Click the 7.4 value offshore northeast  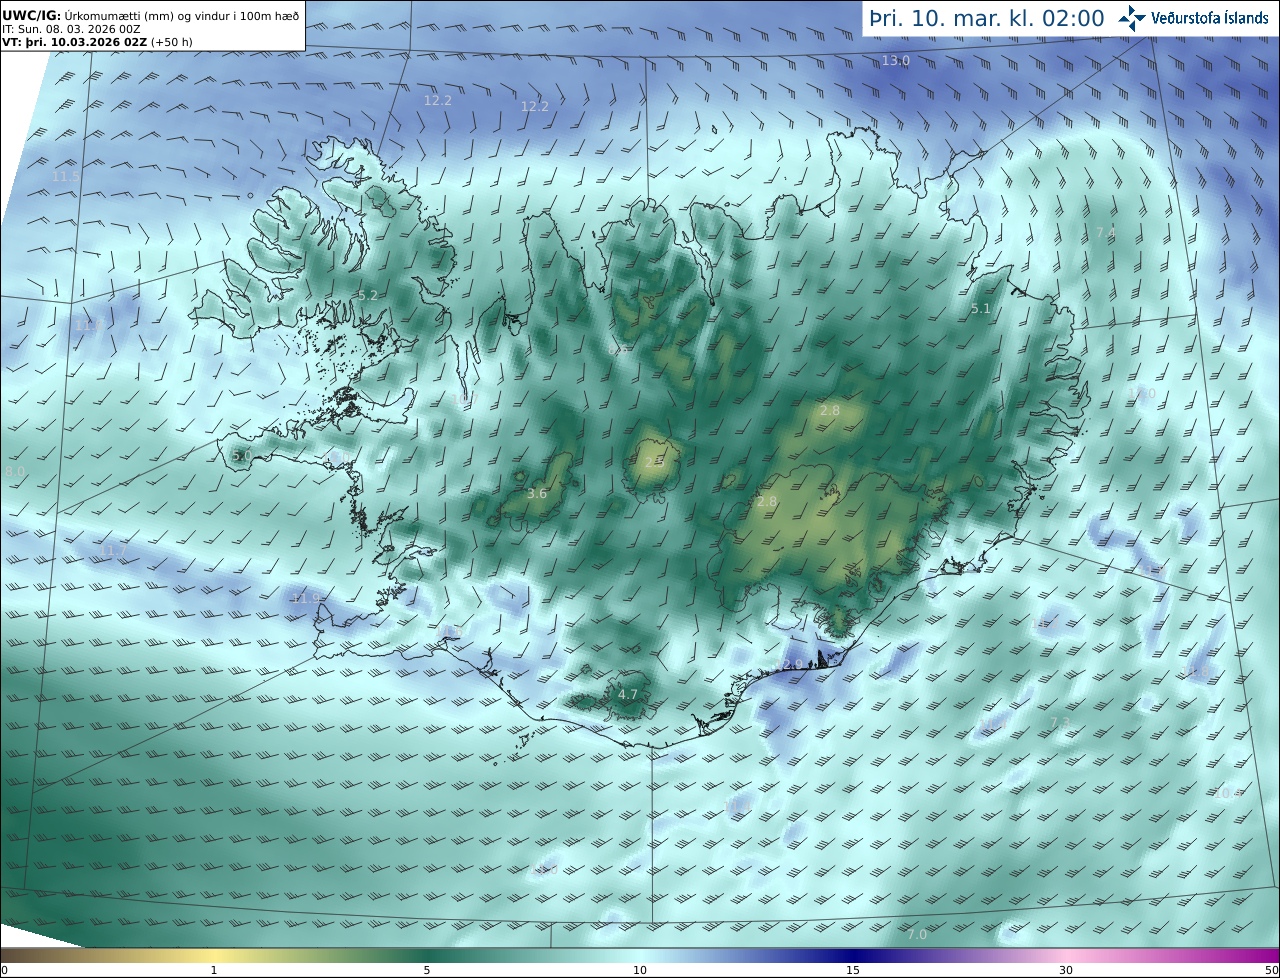(x=1106, y=233)
